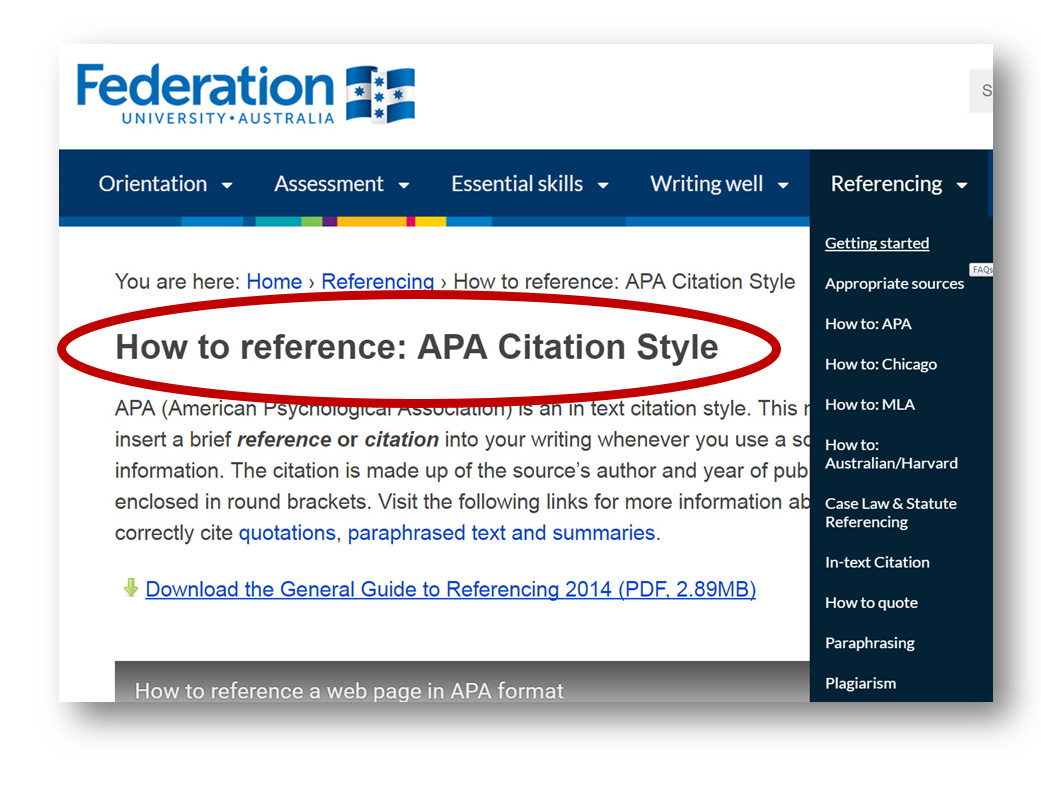Select How to: Chicago menu entry
The width and height of the screenshot is (1041, 789).
pyautogui.click(x=881, y=365)
